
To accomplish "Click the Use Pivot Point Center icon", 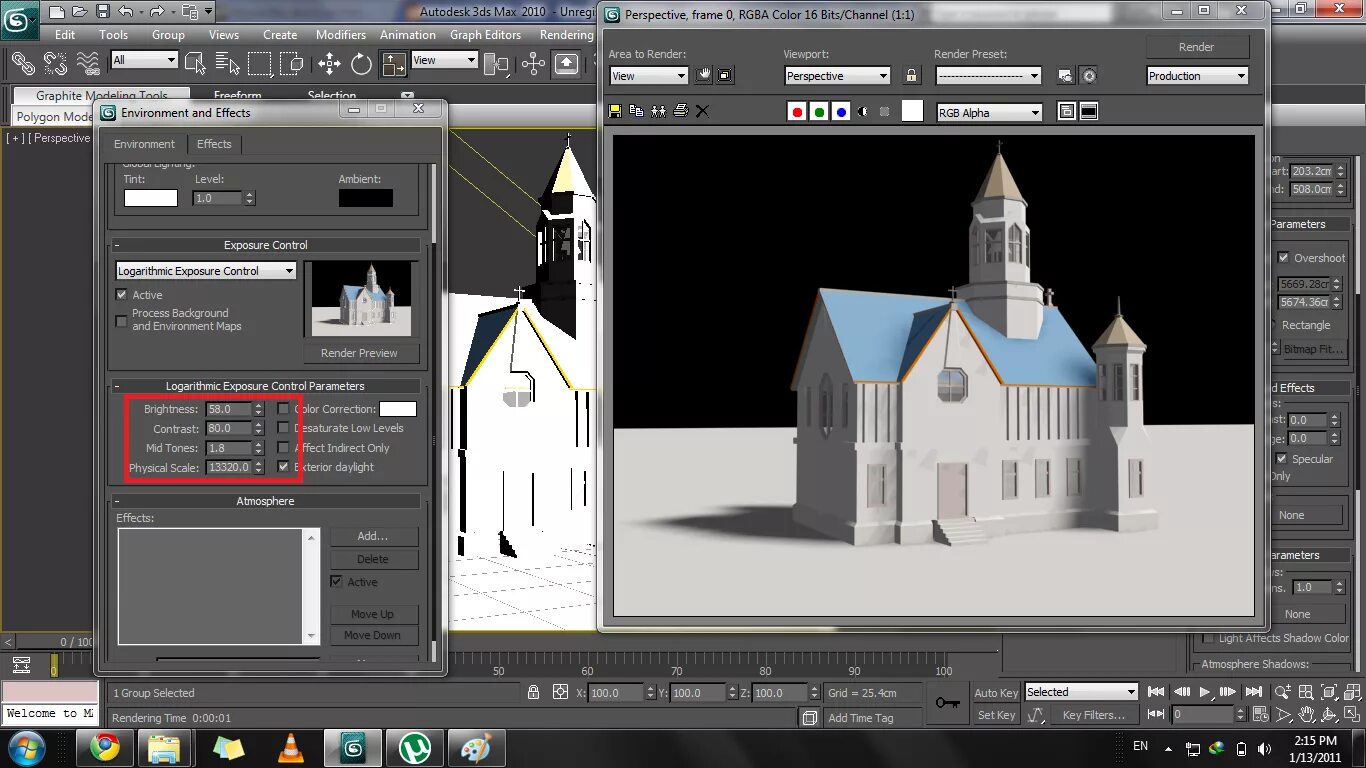I will click(496, 64).
